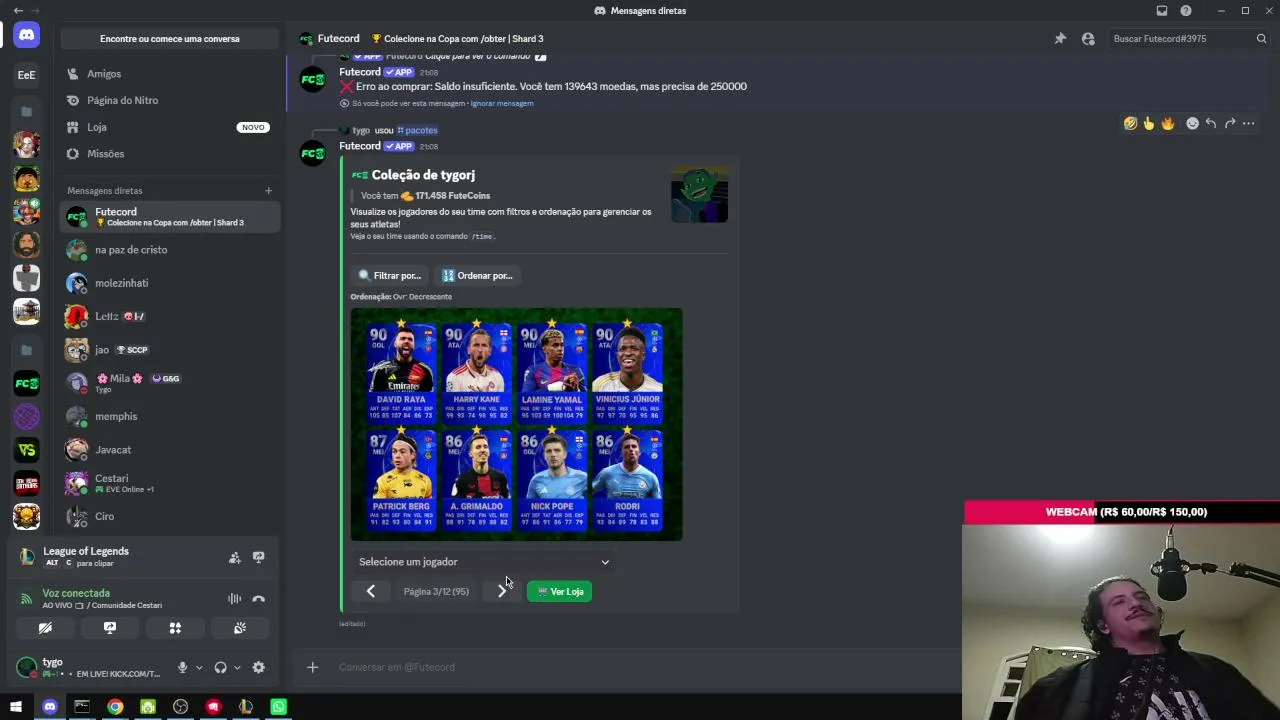
Task: Create a new direct message with plus
Action: point(268,191)
